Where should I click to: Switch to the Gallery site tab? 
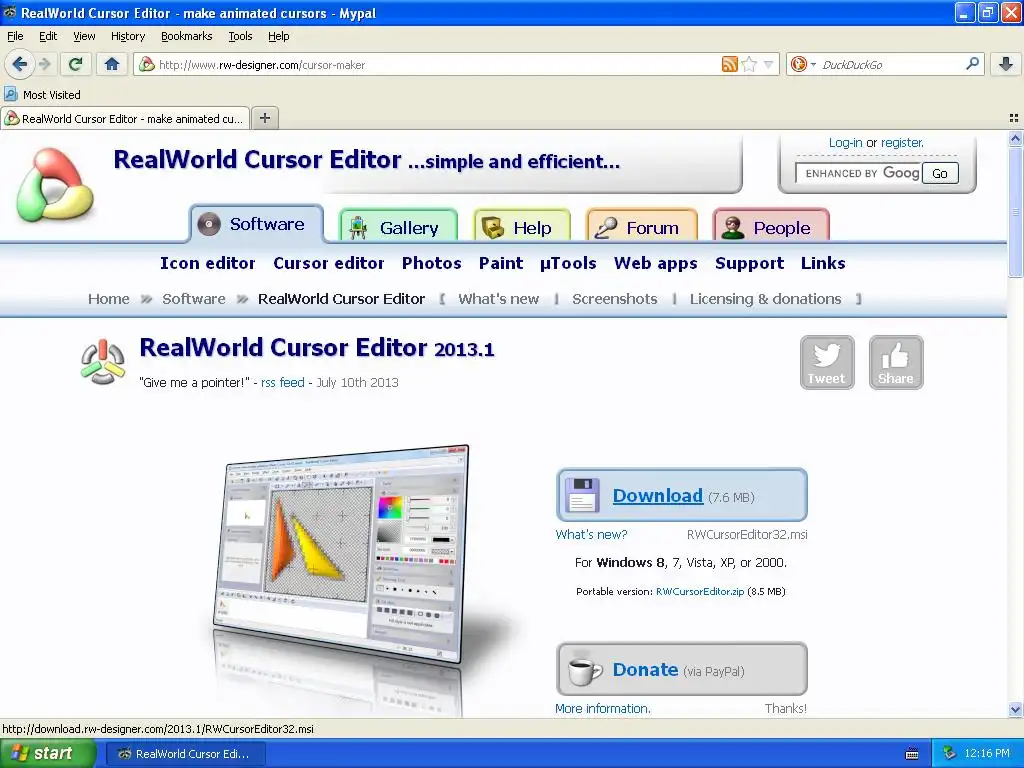tap(398, 227)
